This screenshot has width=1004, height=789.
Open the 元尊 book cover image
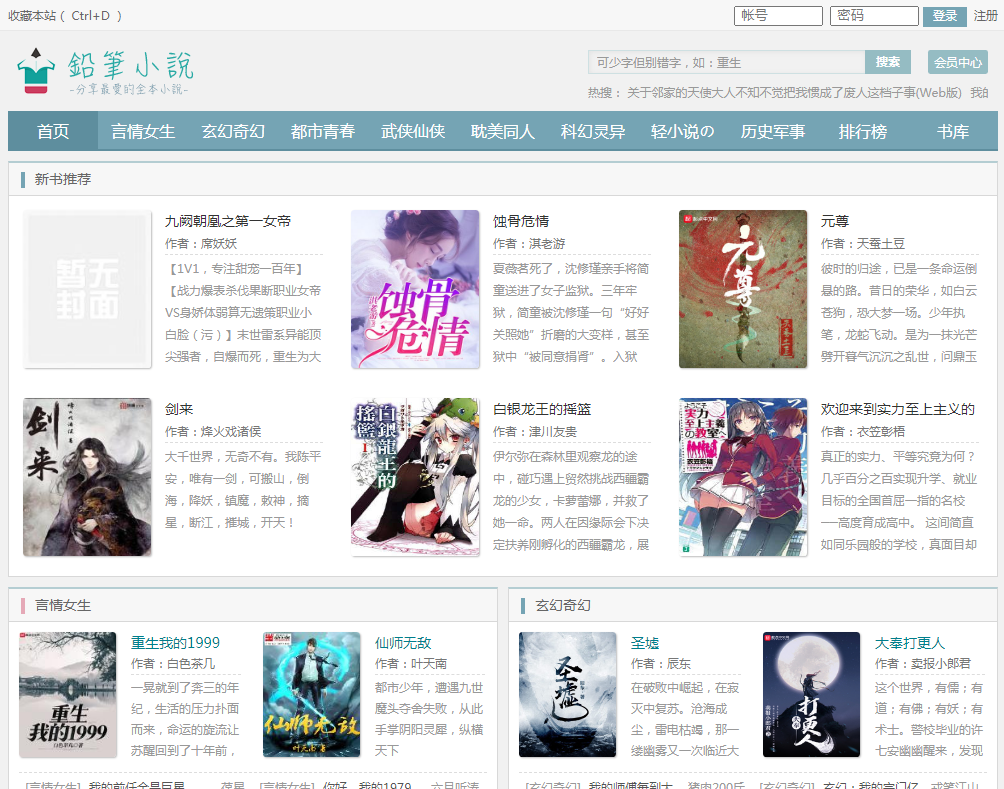coord(742,289)
